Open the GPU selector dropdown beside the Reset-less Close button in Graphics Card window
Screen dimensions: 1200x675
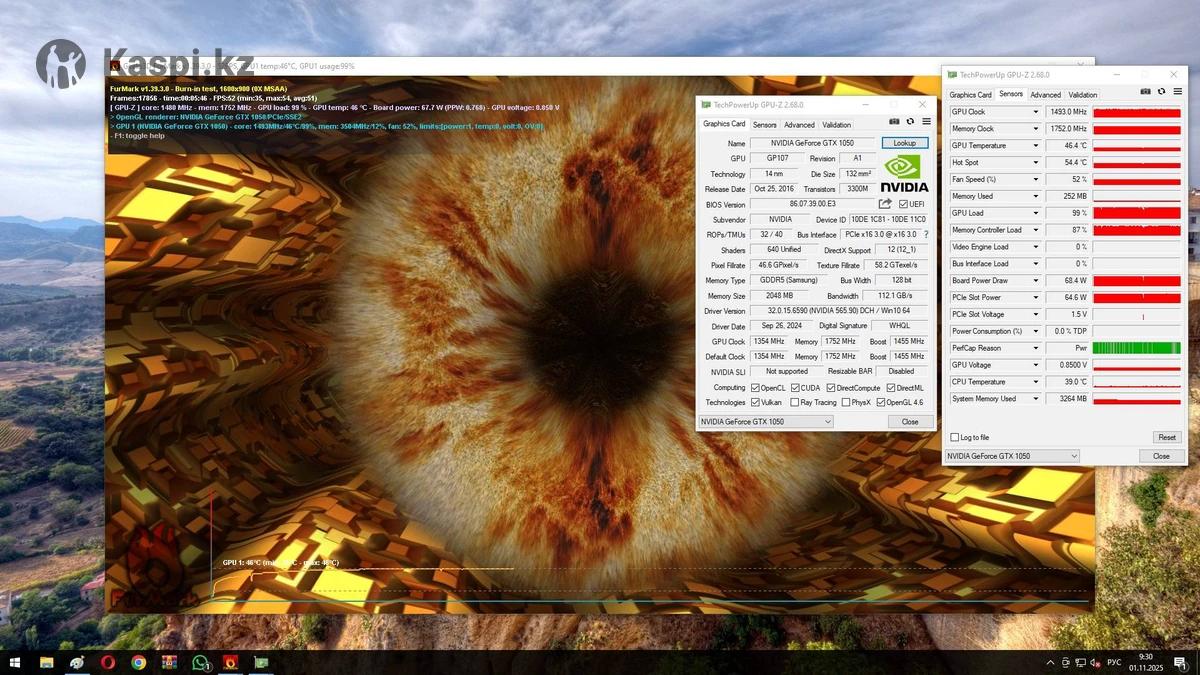pyautogui.click(x=765, y=422)
